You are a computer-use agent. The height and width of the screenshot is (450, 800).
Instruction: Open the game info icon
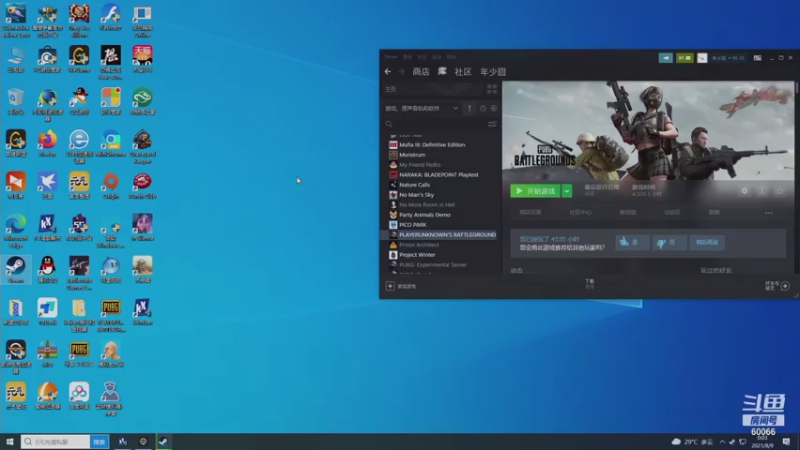(x=762, y=191)
